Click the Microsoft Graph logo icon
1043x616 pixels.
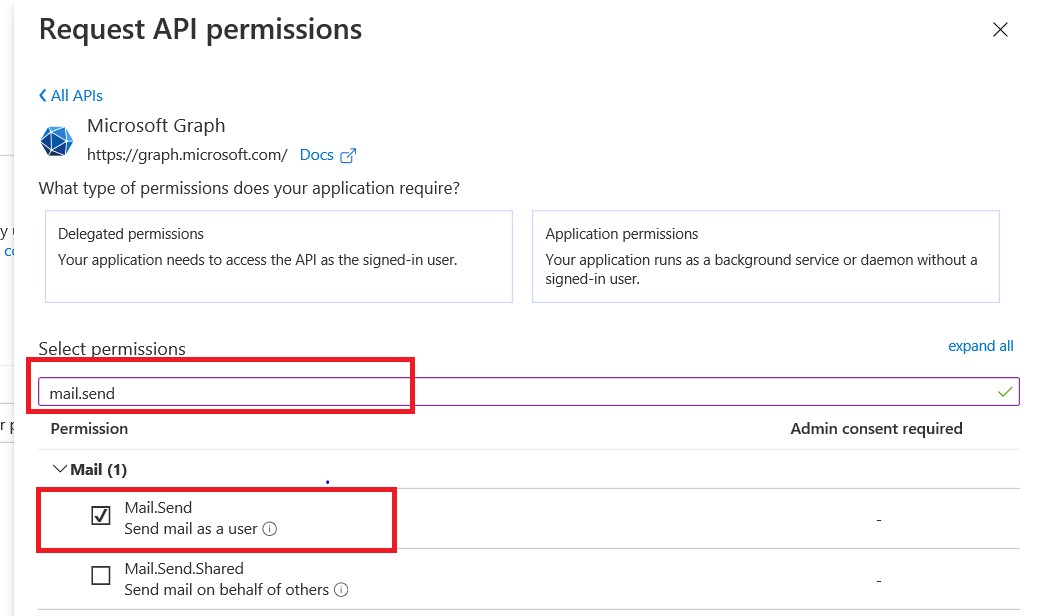(x=56, y=141)
